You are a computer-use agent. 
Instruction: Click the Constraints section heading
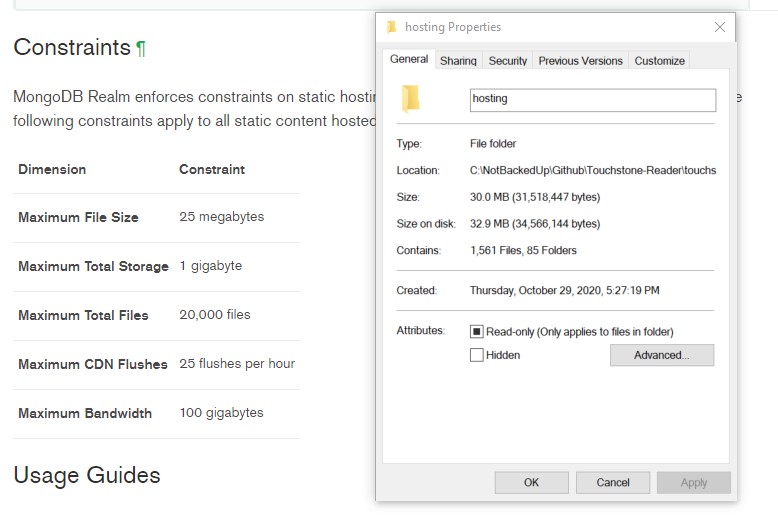tap(72, 47)
